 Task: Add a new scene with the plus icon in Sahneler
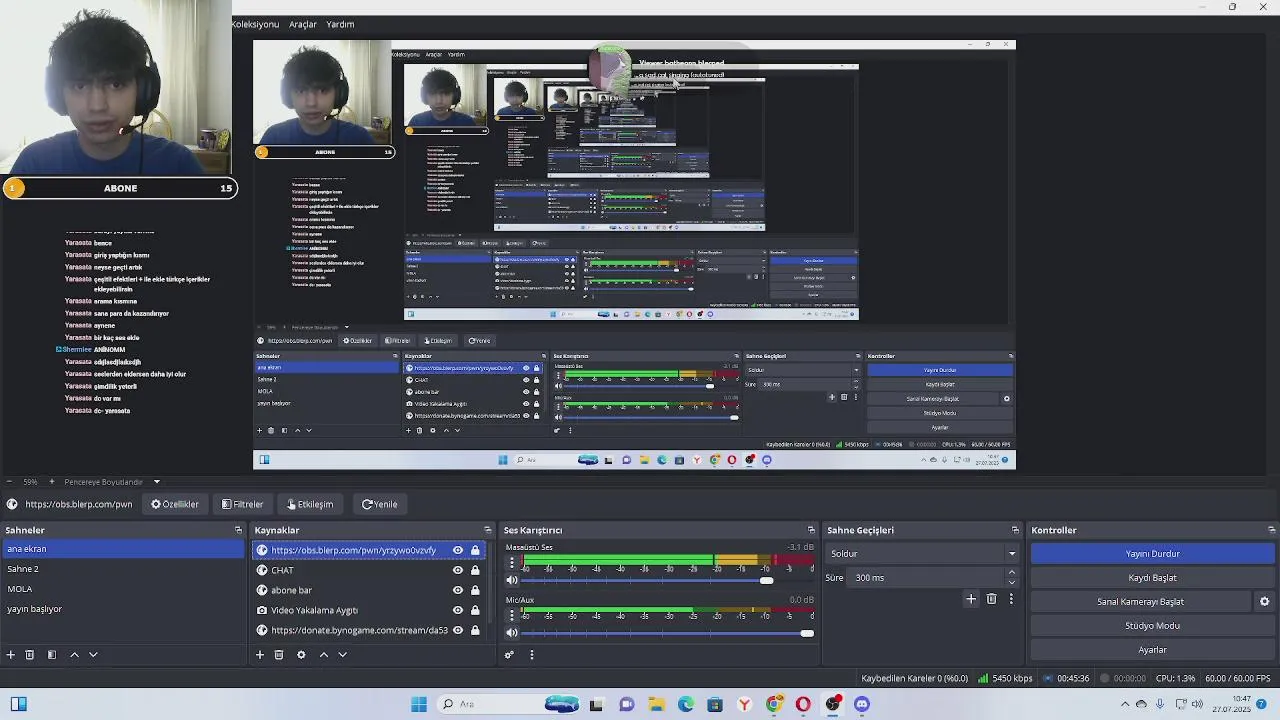tap(11, 655)
